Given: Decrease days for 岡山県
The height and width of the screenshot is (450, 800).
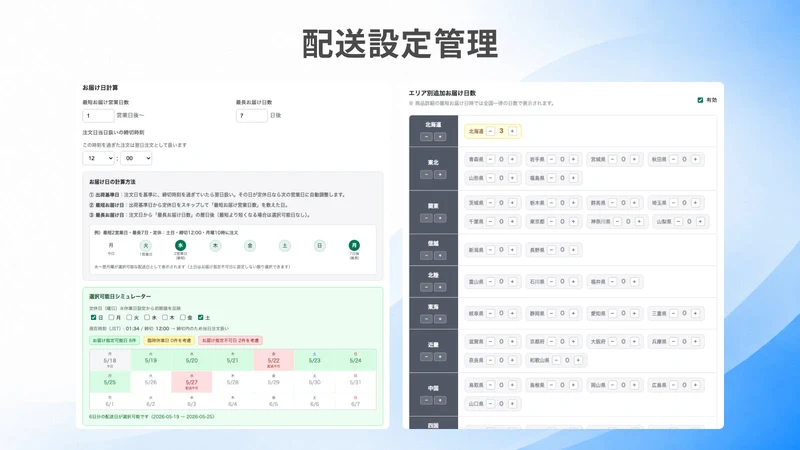Looking at the screenshot, I should (612, 385).
